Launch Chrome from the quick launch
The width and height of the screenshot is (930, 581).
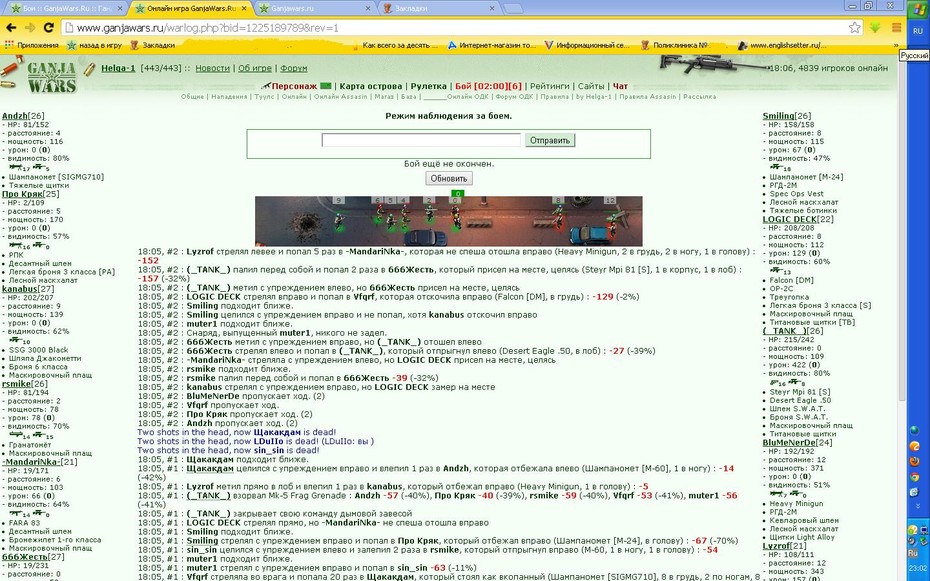coord(914,475)
